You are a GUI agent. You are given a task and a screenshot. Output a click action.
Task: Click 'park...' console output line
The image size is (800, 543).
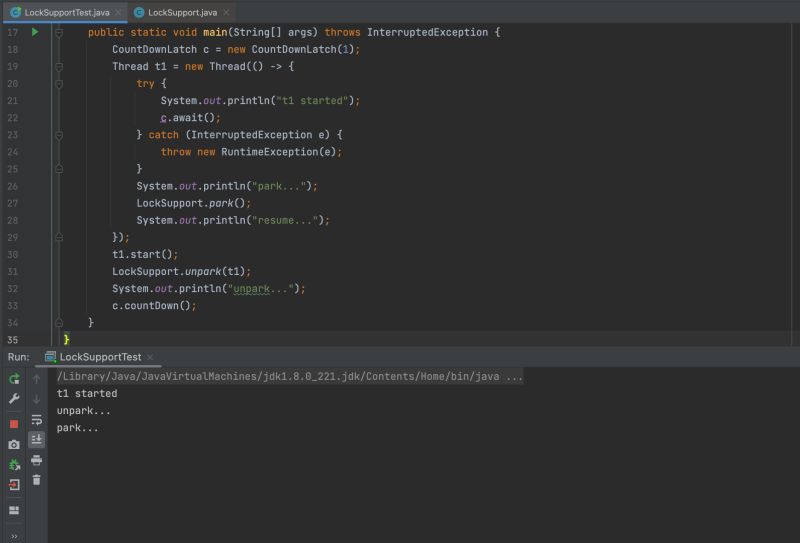click(77, 428)
